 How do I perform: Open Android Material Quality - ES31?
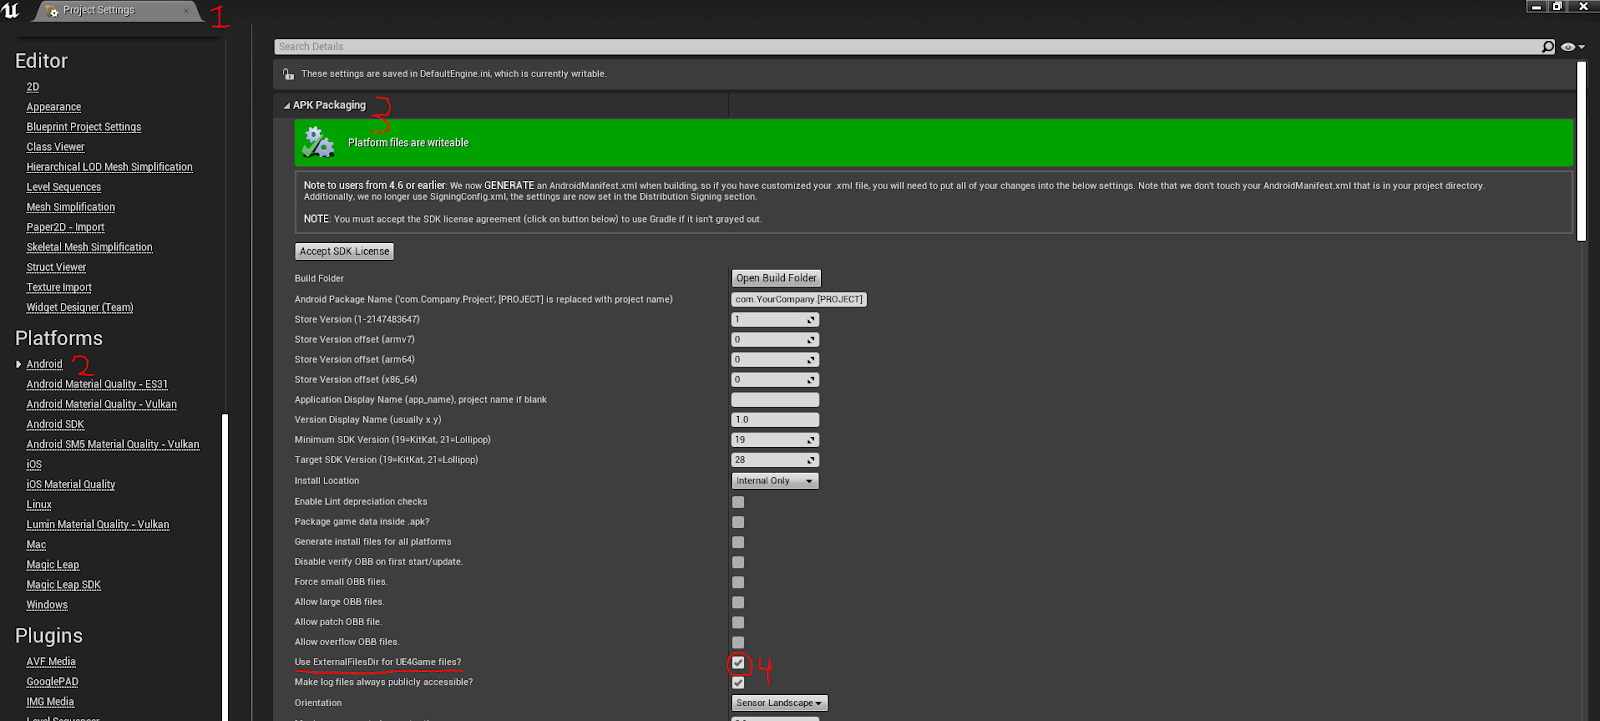[x=97, y=384]
